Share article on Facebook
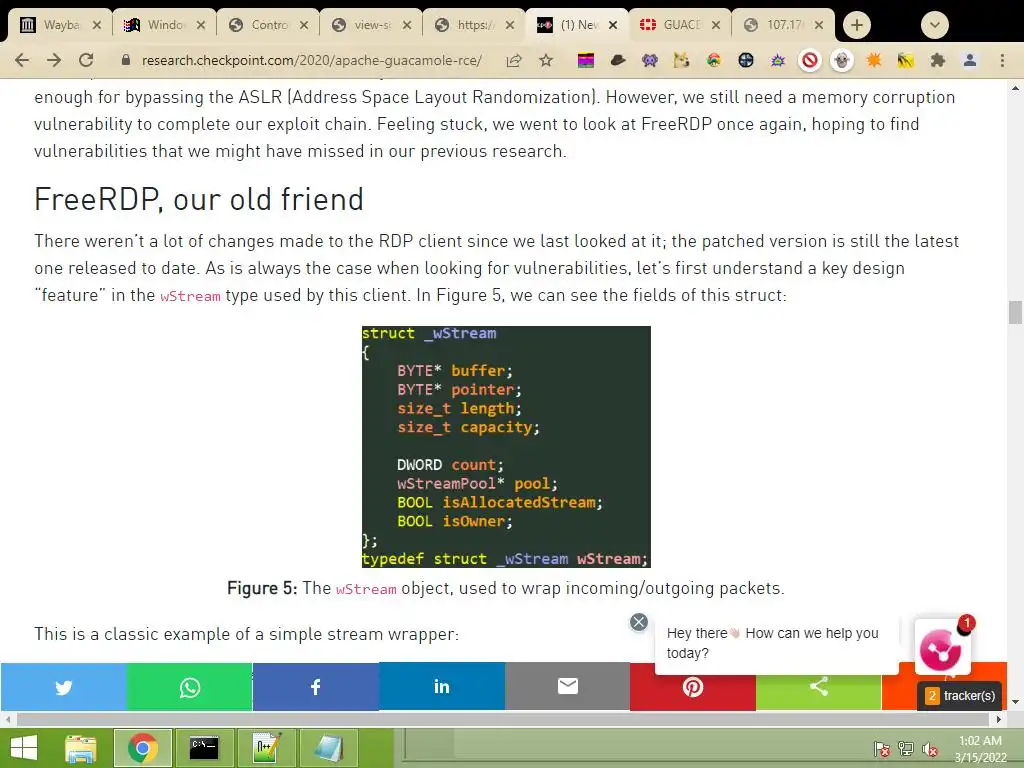1024x768 pixels. pyautogui.click(x=315, y=687)
